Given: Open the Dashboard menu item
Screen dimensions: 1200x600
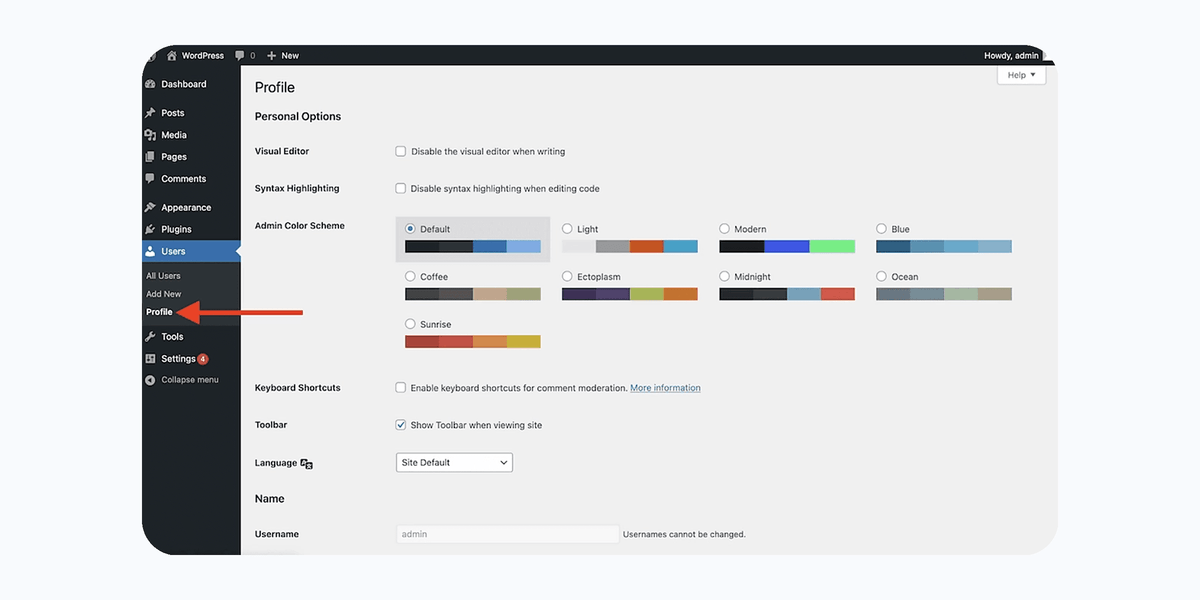Looking at the screenshot, I should [x=184, y=84].
